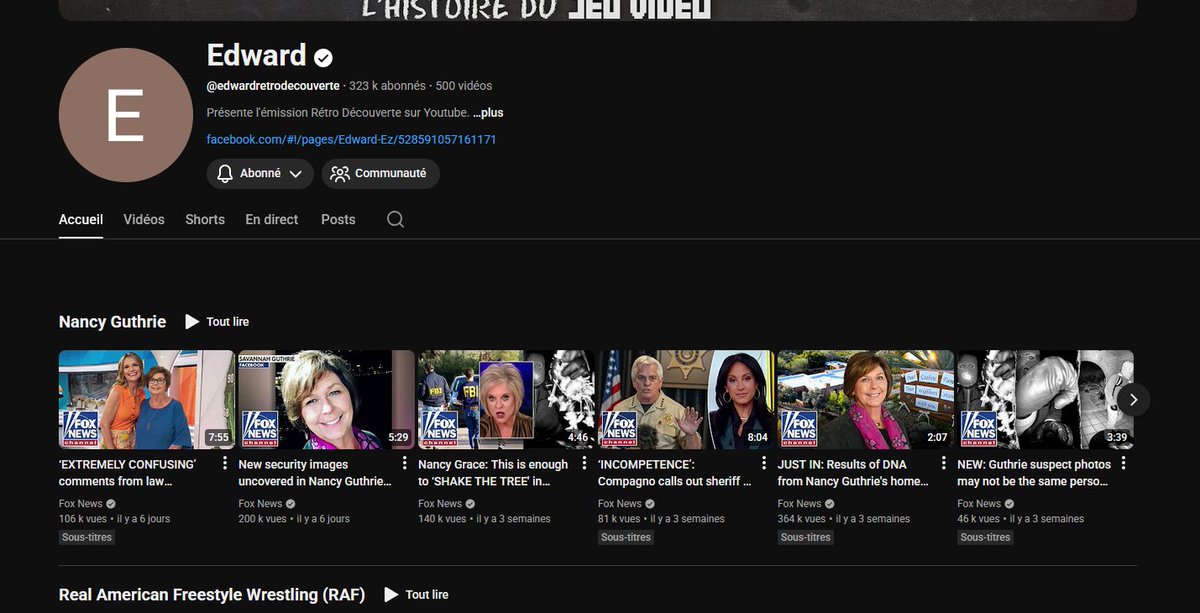Viewport: 1200px width, 613px height.
Task: Click Edward's channel avatar with letter E
Action: pos(125,115)
